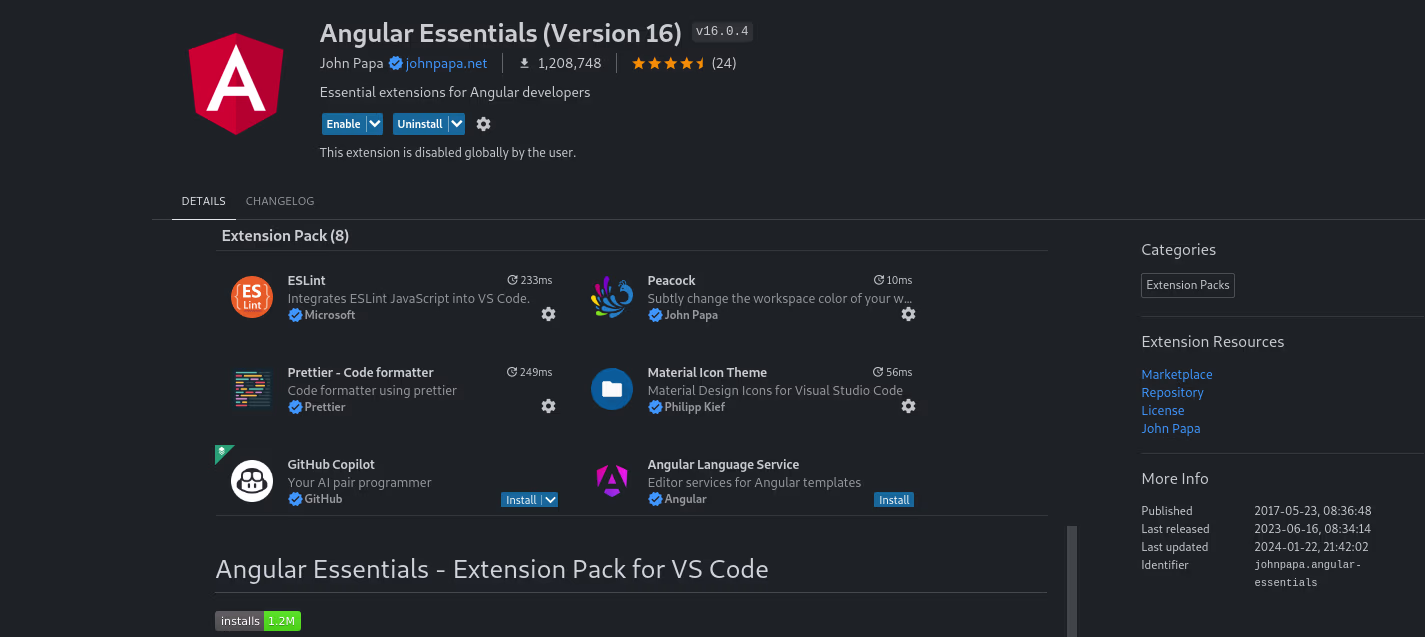The height and width of the screenshot is (637, 1425).
Task: Click the Last updated 2024-01-22 value
Action: click(x=1312, y=547)
